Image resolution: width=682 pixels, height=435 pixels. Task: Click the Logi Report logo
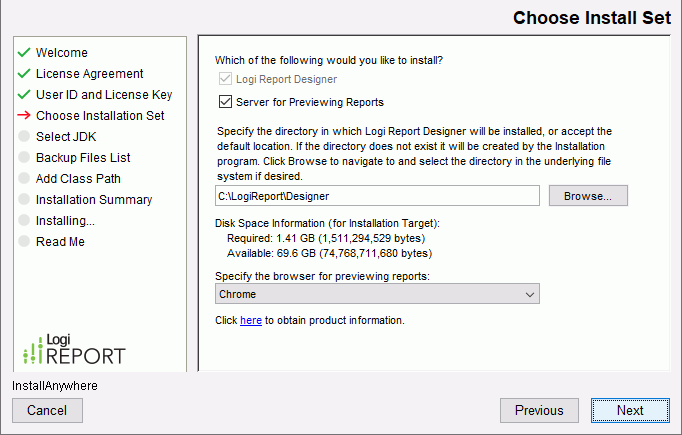[x=74, y=349]
